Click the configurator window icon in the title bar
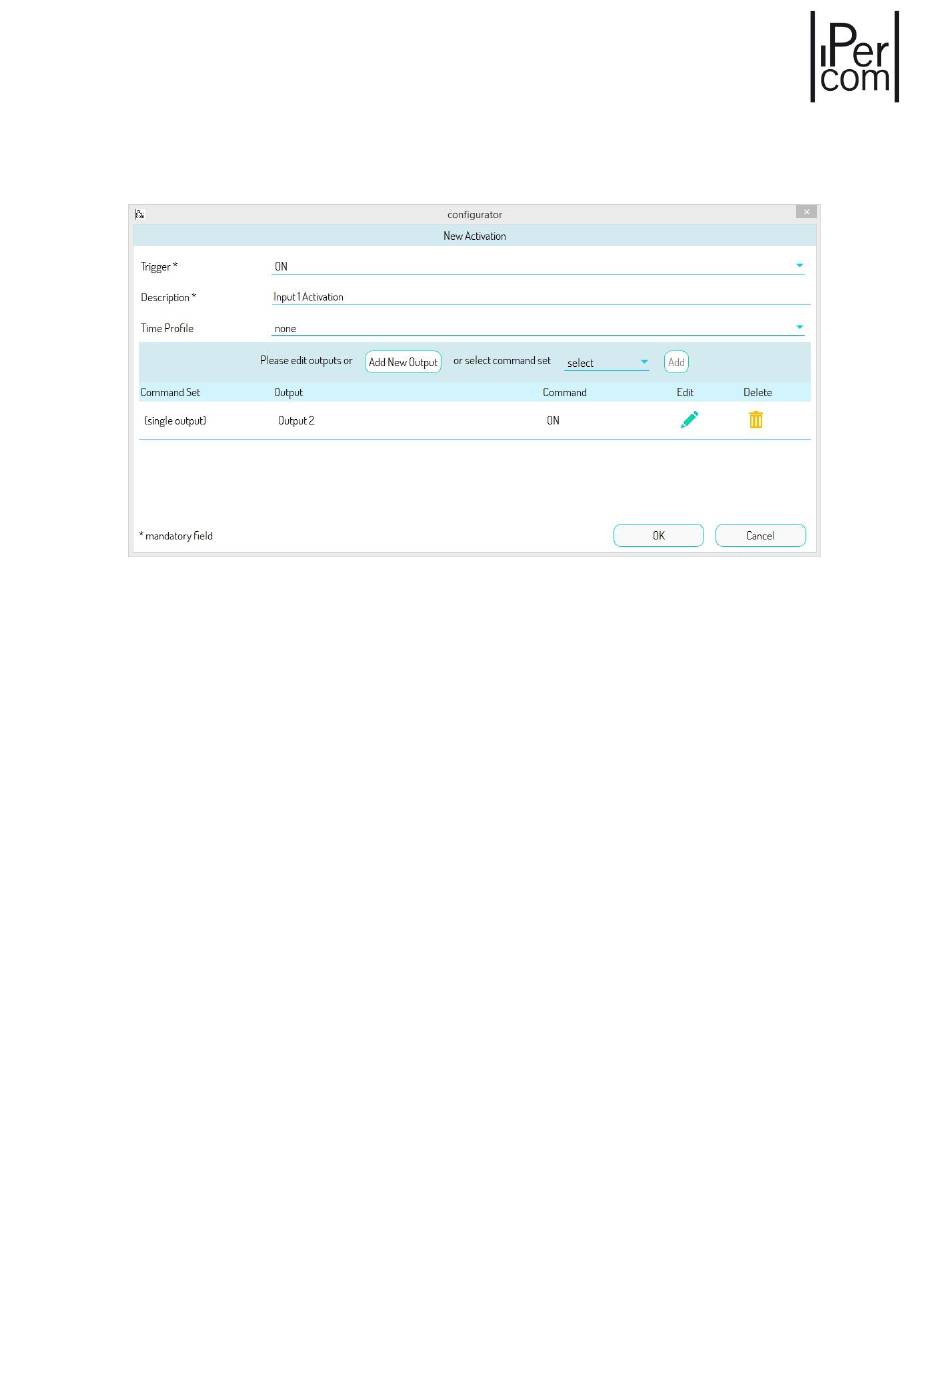Image resolution: width=950 pixels, height=1397 pixels. pos(140,214)
